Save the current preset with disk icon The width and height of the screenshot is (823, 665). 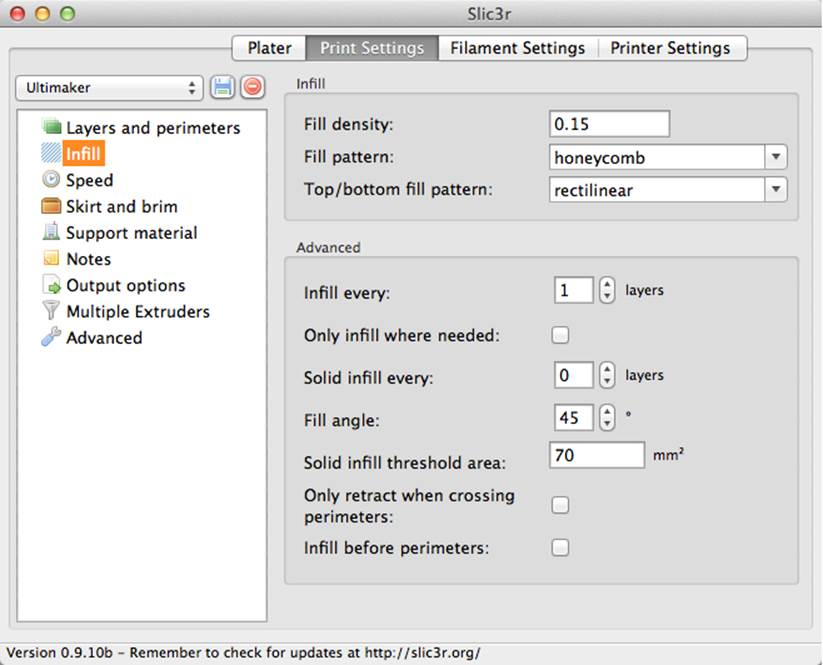coord(223,87)
